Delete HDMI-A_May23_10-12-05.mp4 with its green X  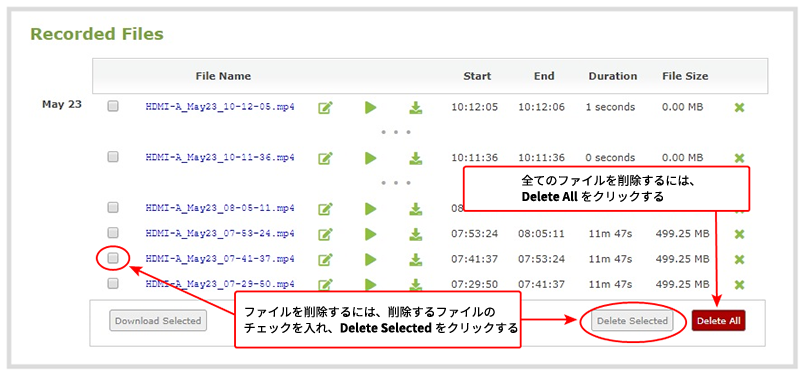(739, 108)
